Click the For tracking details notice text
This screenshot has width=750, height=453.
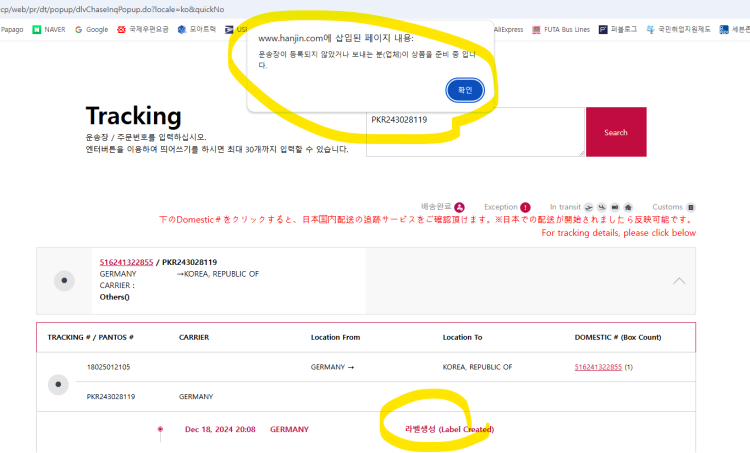[618, 233]
